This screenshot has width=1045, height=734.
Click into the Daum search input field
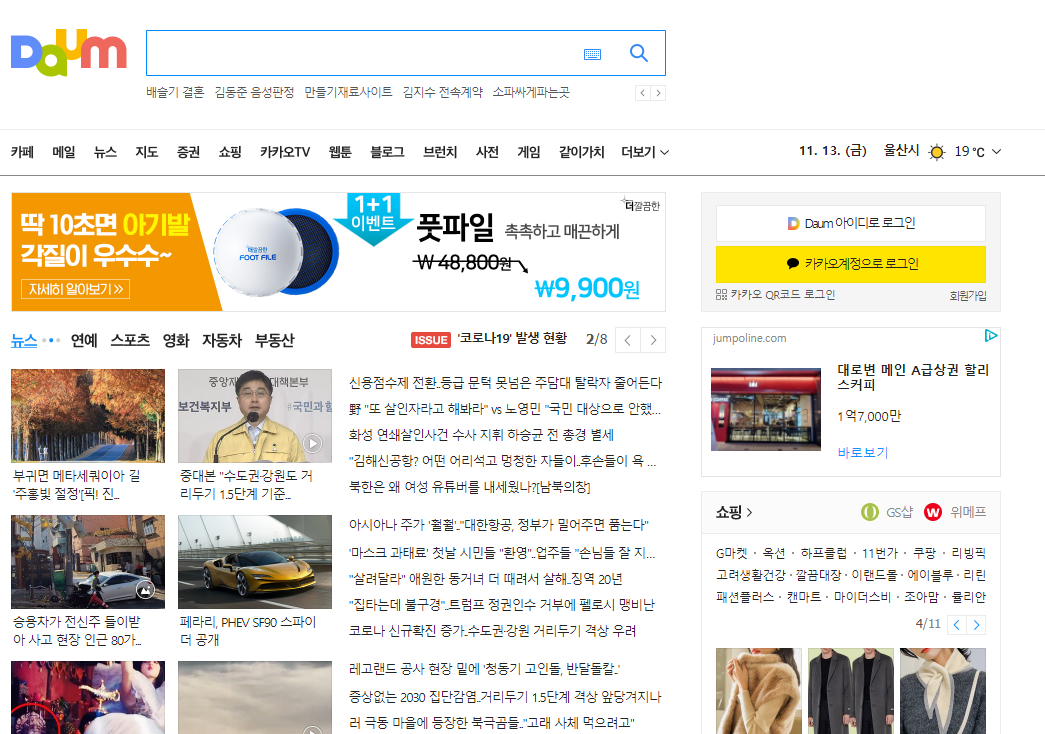pyautogui.click(x=360, y=53)
